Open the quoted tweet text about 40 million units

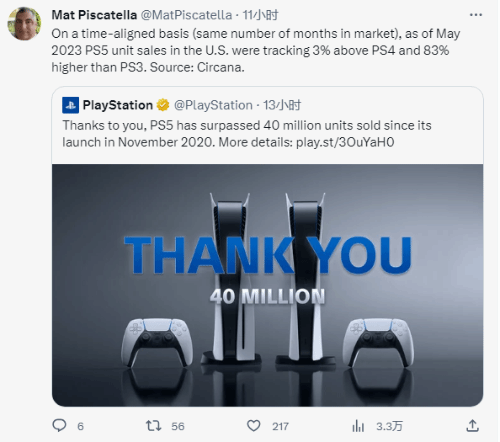[247, 134]
